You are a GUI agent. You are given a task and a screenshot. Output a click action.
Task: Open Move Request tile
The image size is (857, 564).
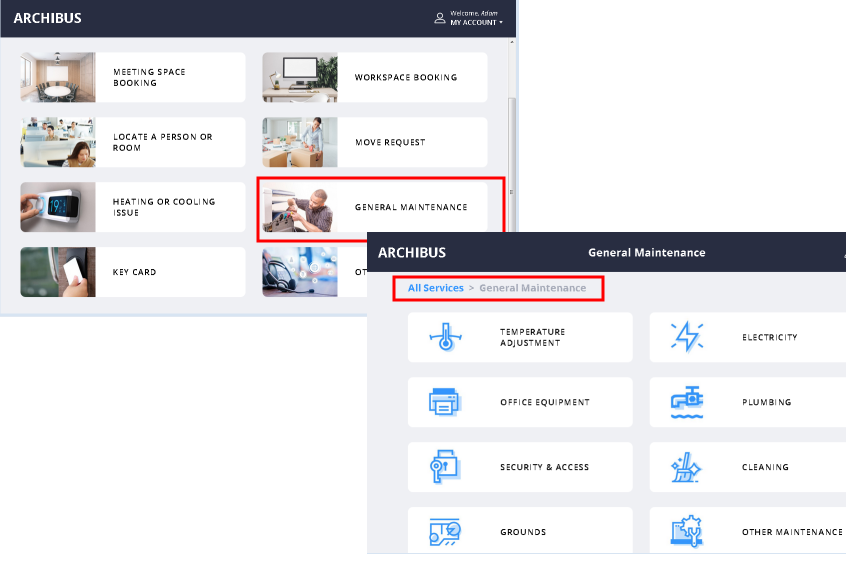tap(374, 142)
